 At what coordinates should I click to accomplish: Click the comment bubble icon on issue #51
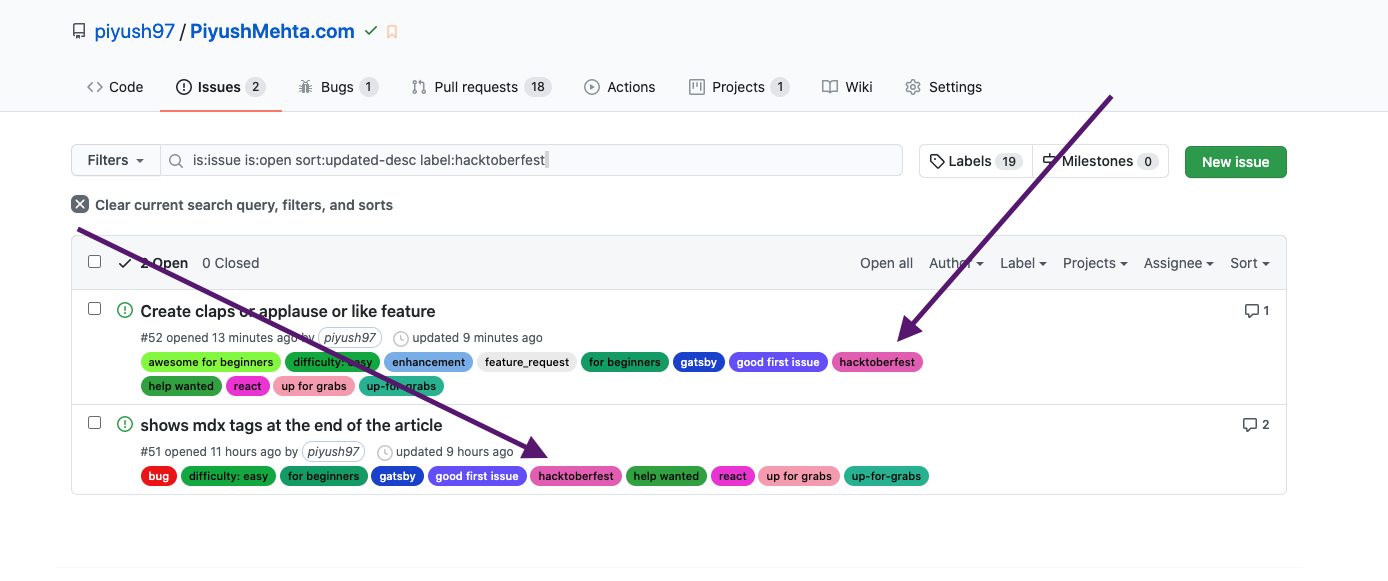click(1249, 425)
